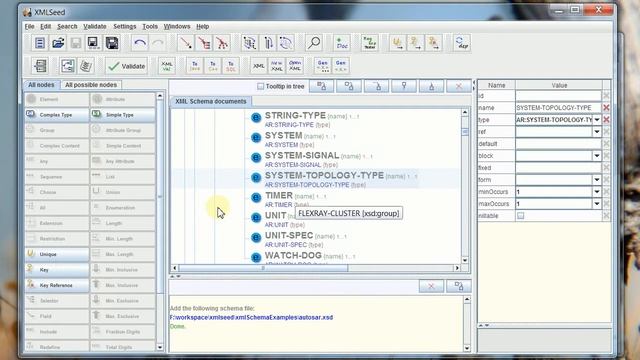Open the Windows menu

pos(177,27)
